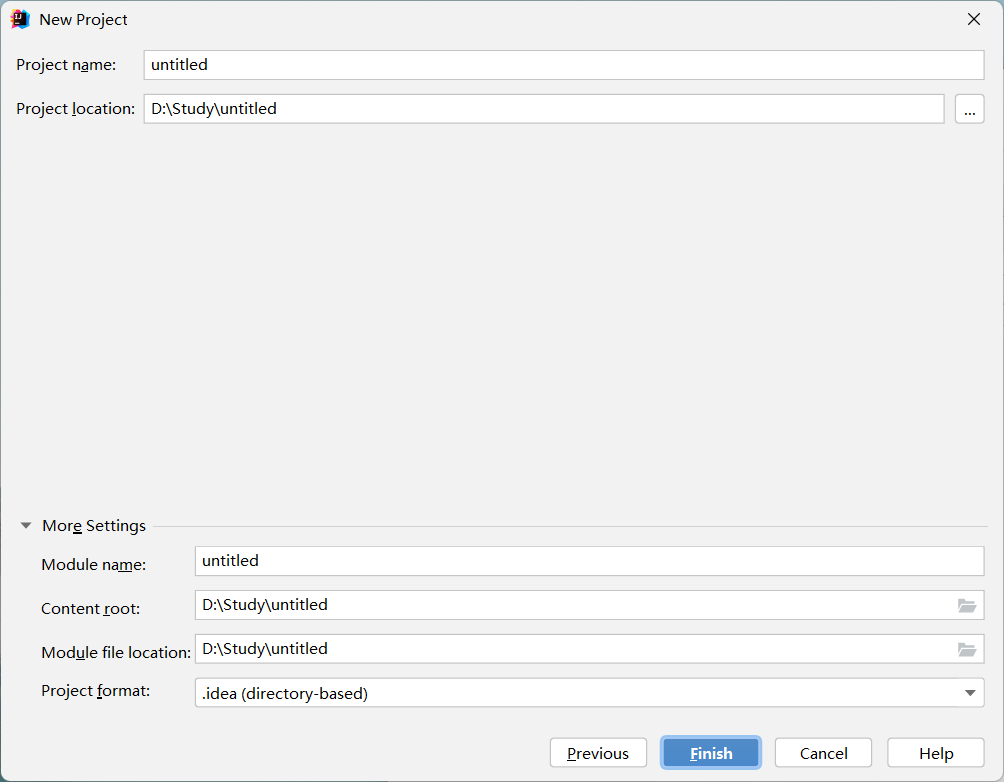Collapse the More Settings section
Screen dimensions: 1004x782
point(26,525)
